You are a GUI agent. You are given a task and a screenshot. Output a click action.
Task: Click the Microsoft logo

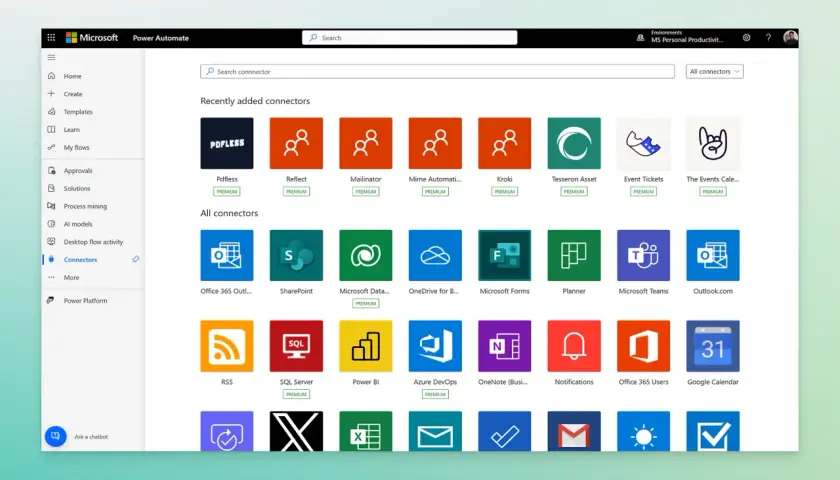(92, 38)
